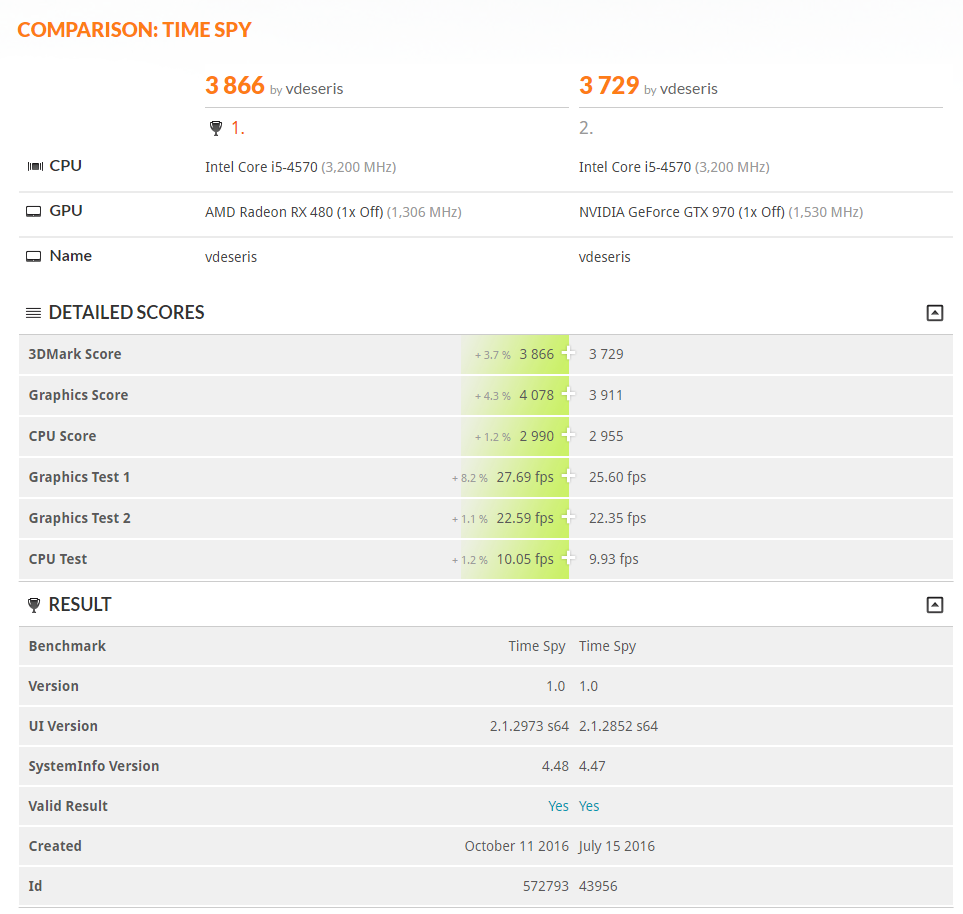Click the monitor icon beside Name
The width and height of the screenshot is (963, 914).
pyautogui.click(x=34, y=256)
